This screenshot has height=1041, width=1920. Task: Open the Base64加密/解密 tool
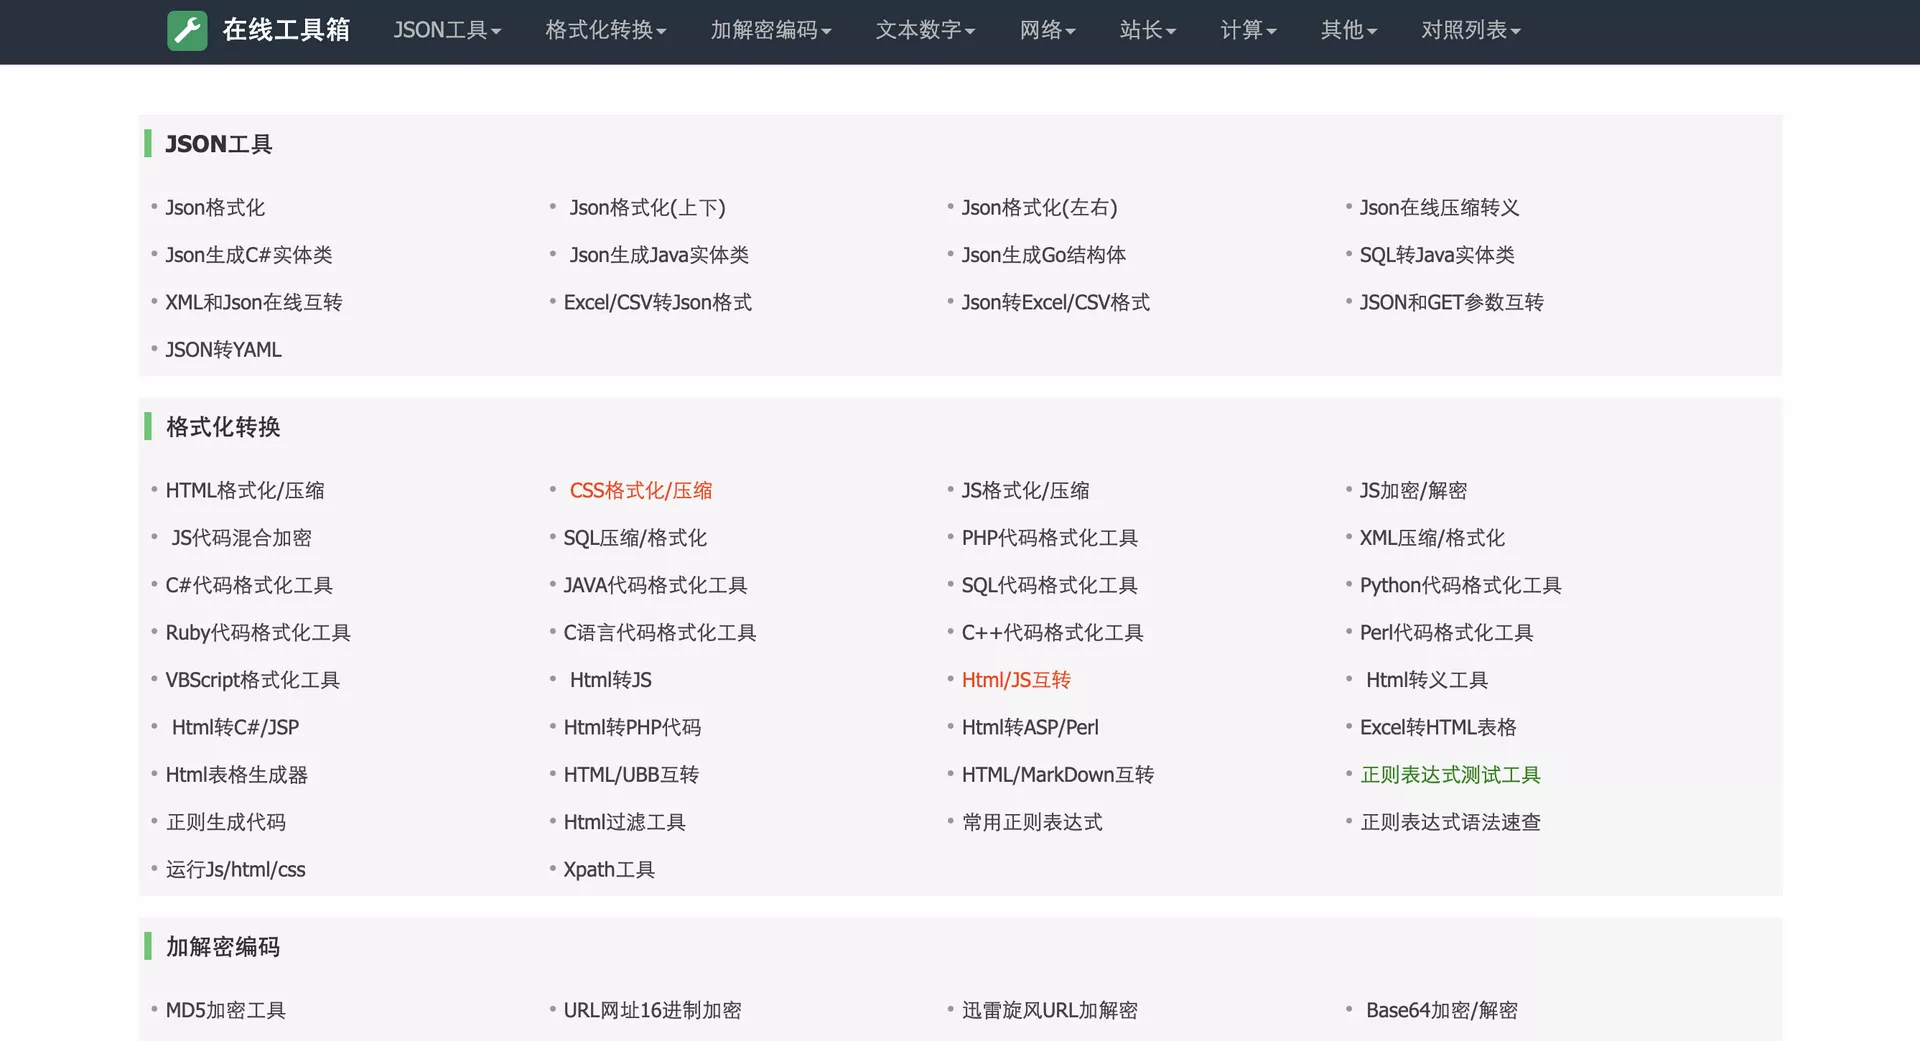pos(1441,1010)
